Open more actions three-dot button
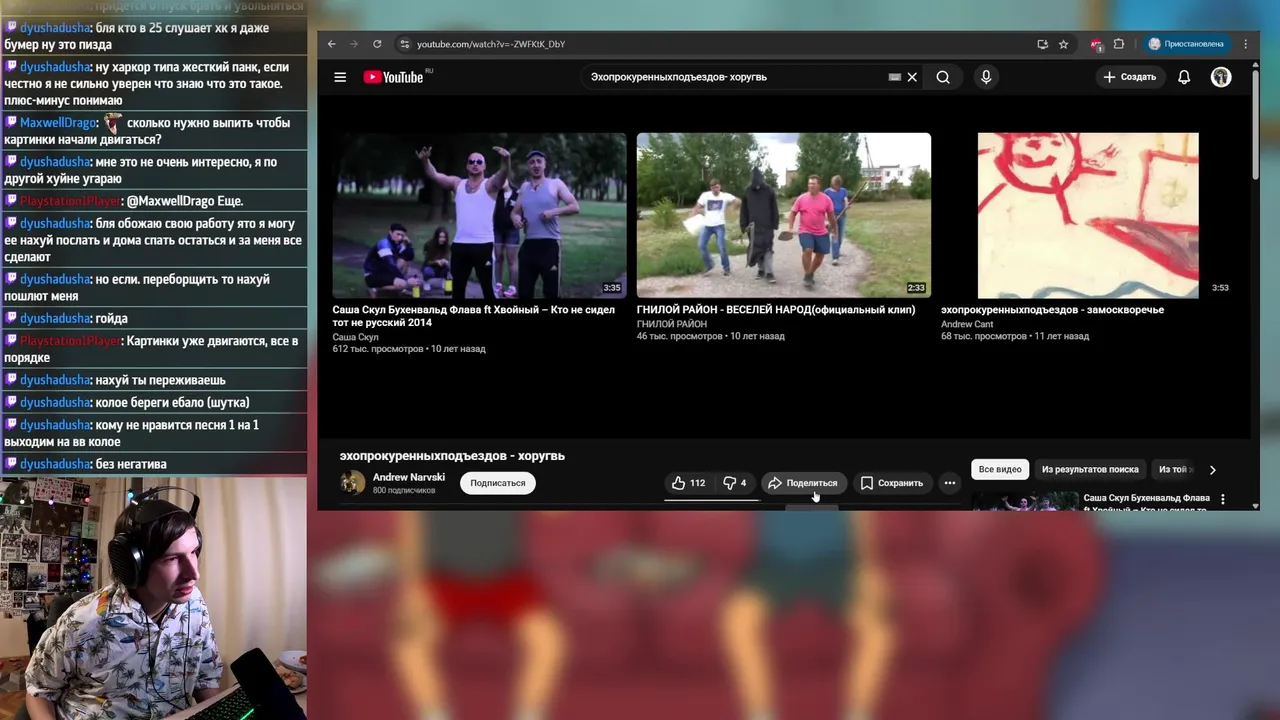1280x720 pixels. (x=950, y=483)
